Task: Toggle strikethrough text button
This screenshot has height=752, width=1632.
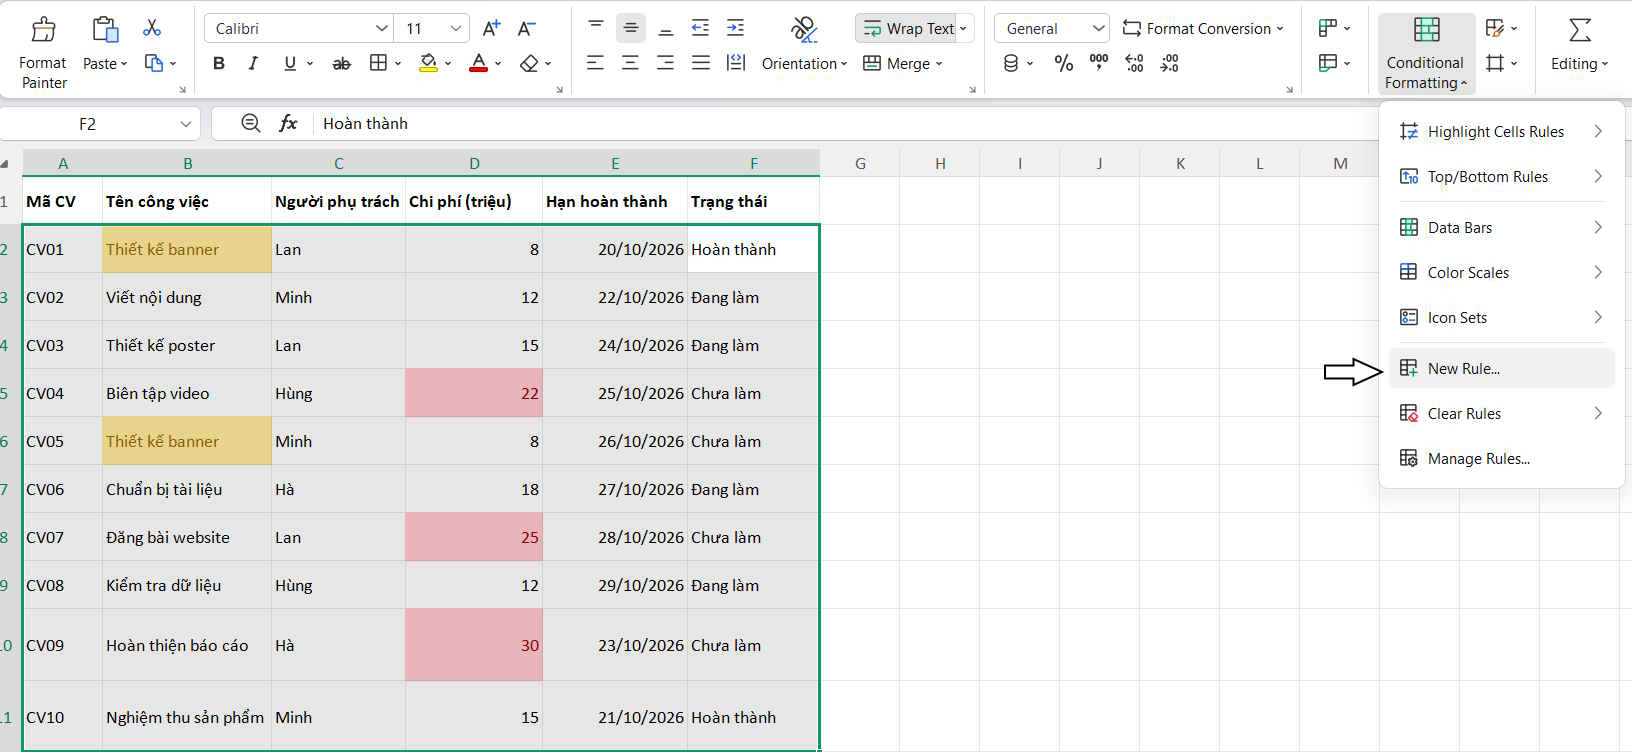Action: point(341,64)
